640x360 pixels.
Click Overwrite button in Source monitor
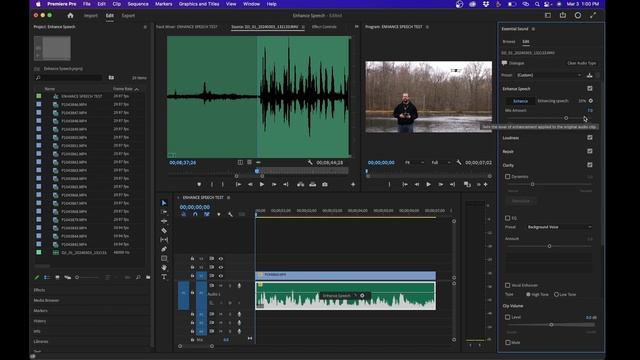(x=313, y=184)
